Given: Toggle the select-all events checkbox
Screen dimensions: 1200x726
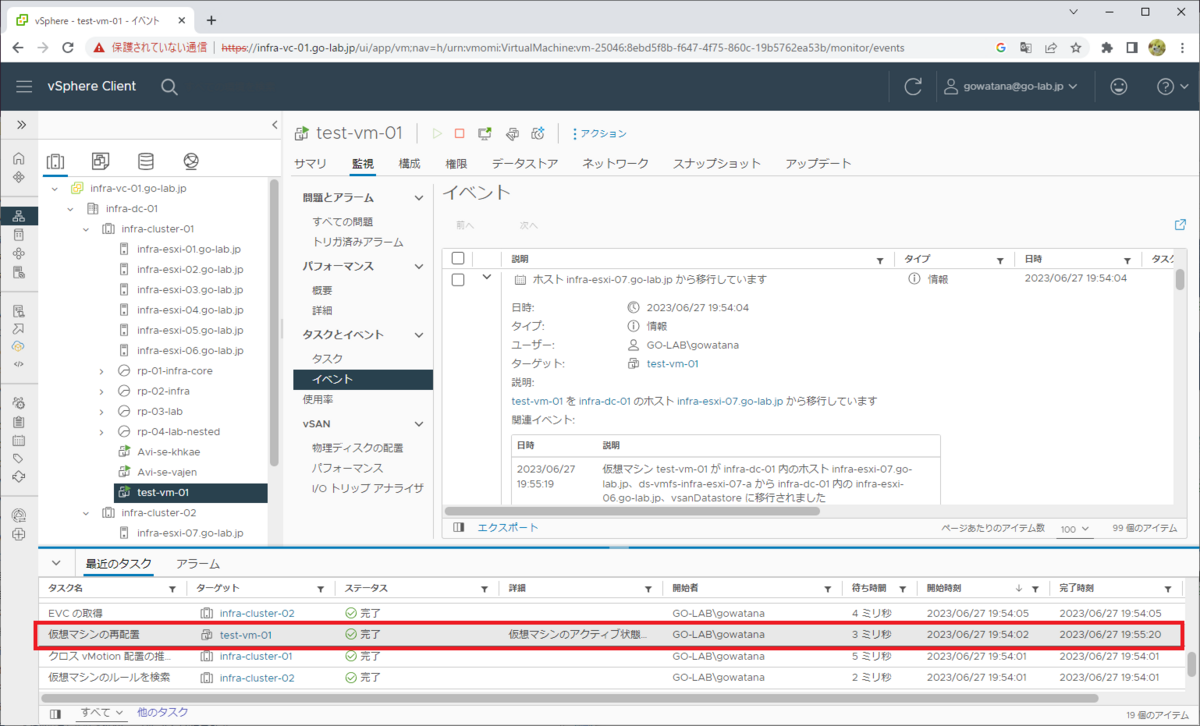Looking at the screenshot, I should click(458, 259).
